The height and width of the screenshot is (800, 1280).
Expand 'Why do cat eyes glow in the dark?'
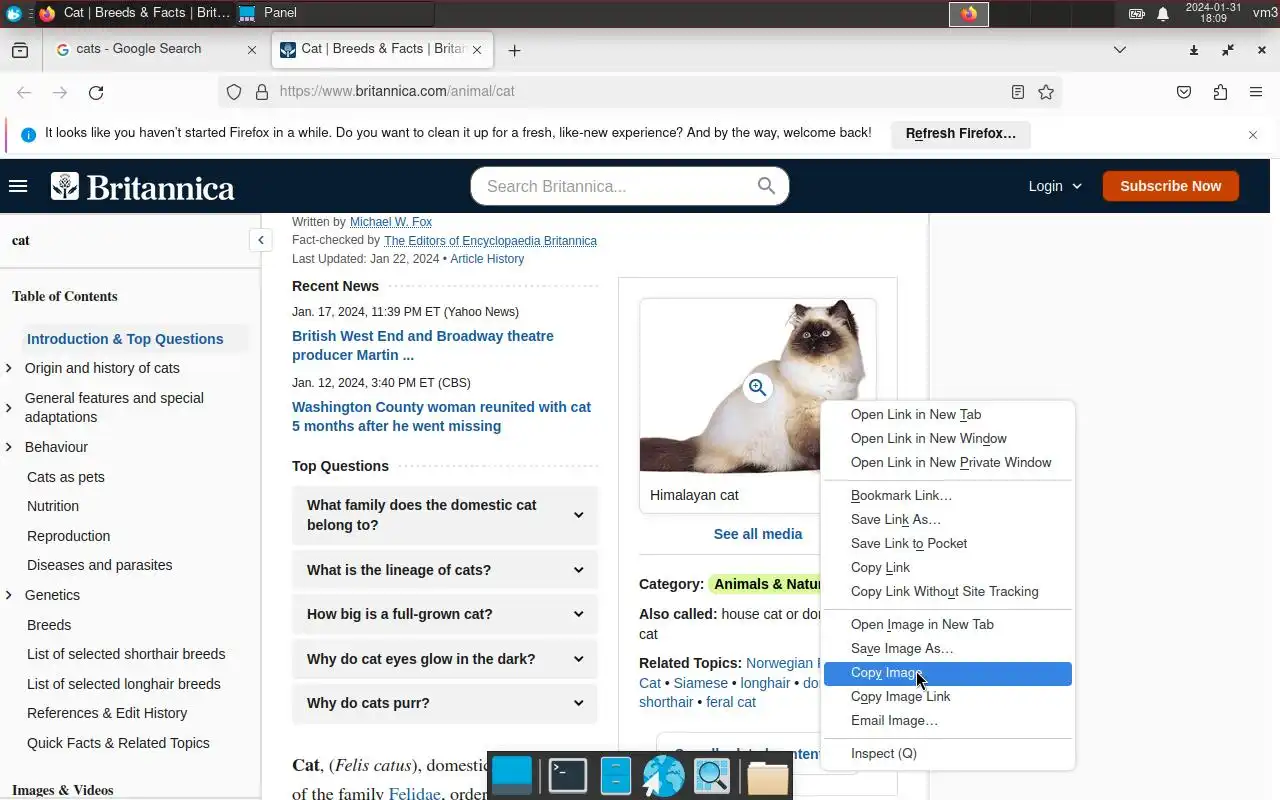[445, 659]
